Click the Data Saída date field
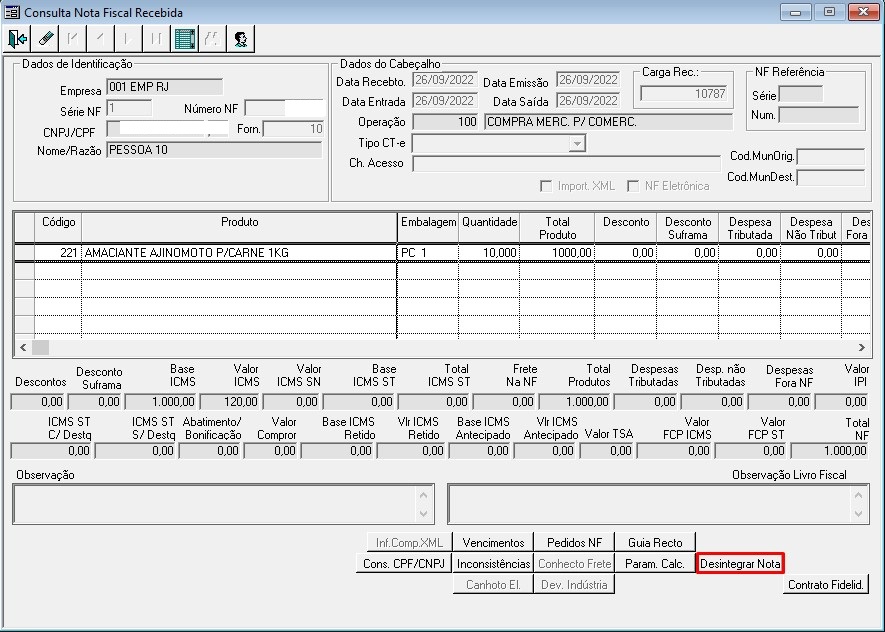Viewport: 885px width, 632px height. pyautogui.click(x=588, y=100)
